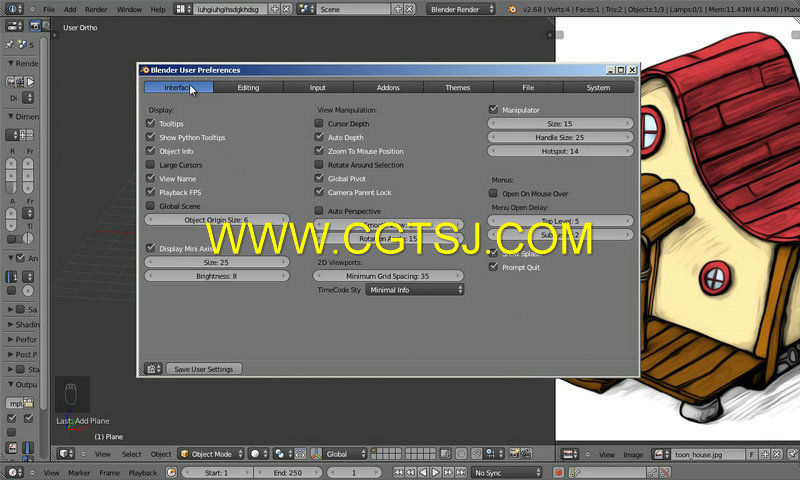Toggle the layer lock-to-scene icon

click(x=445, y=454)
